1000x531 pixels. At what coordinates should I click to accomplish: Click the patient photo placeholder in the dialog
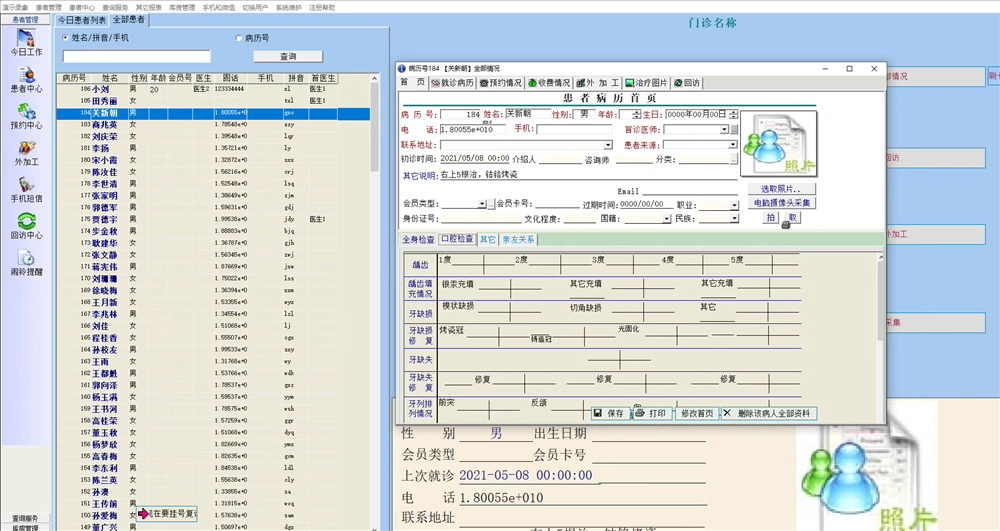779,143
